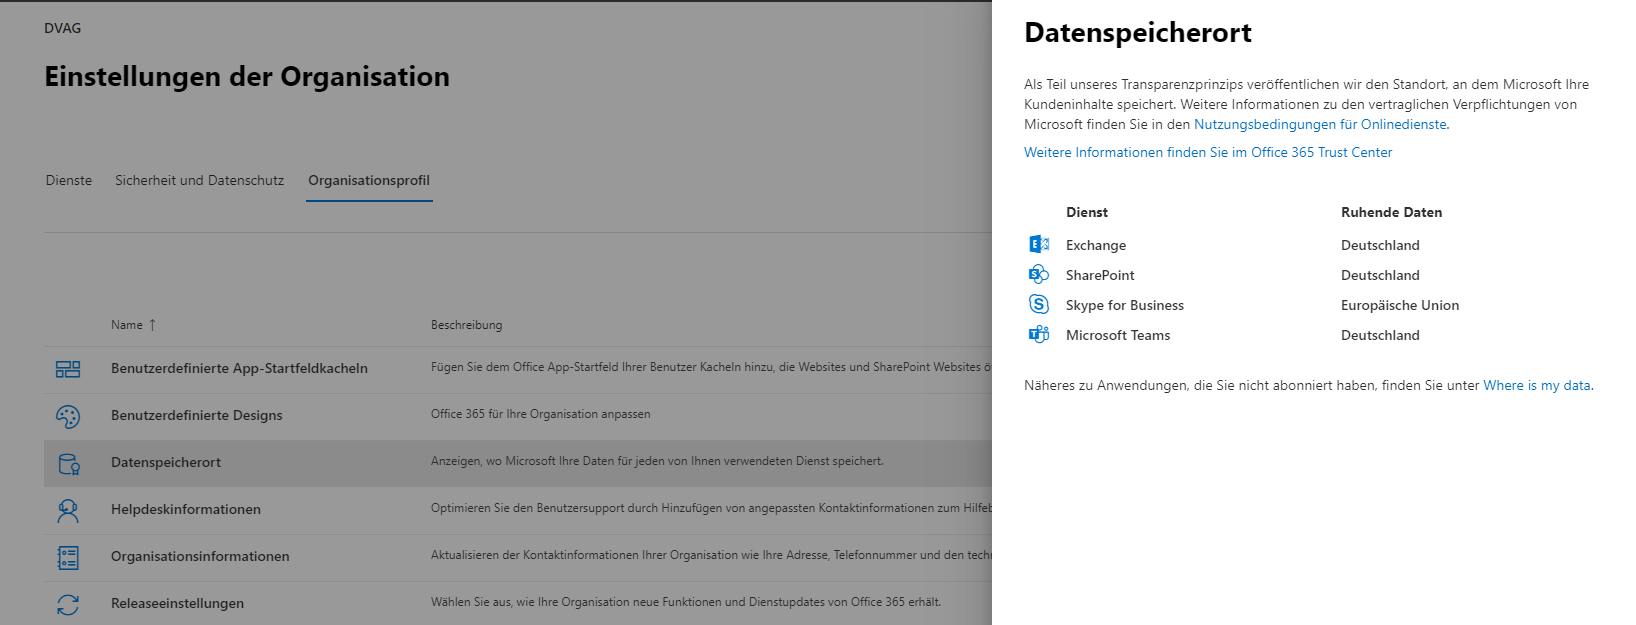1636x625 pixels.
Task: Open Benutzerdefinierte Designs setting
Action: pyautogui.click(x=197, y=416)
